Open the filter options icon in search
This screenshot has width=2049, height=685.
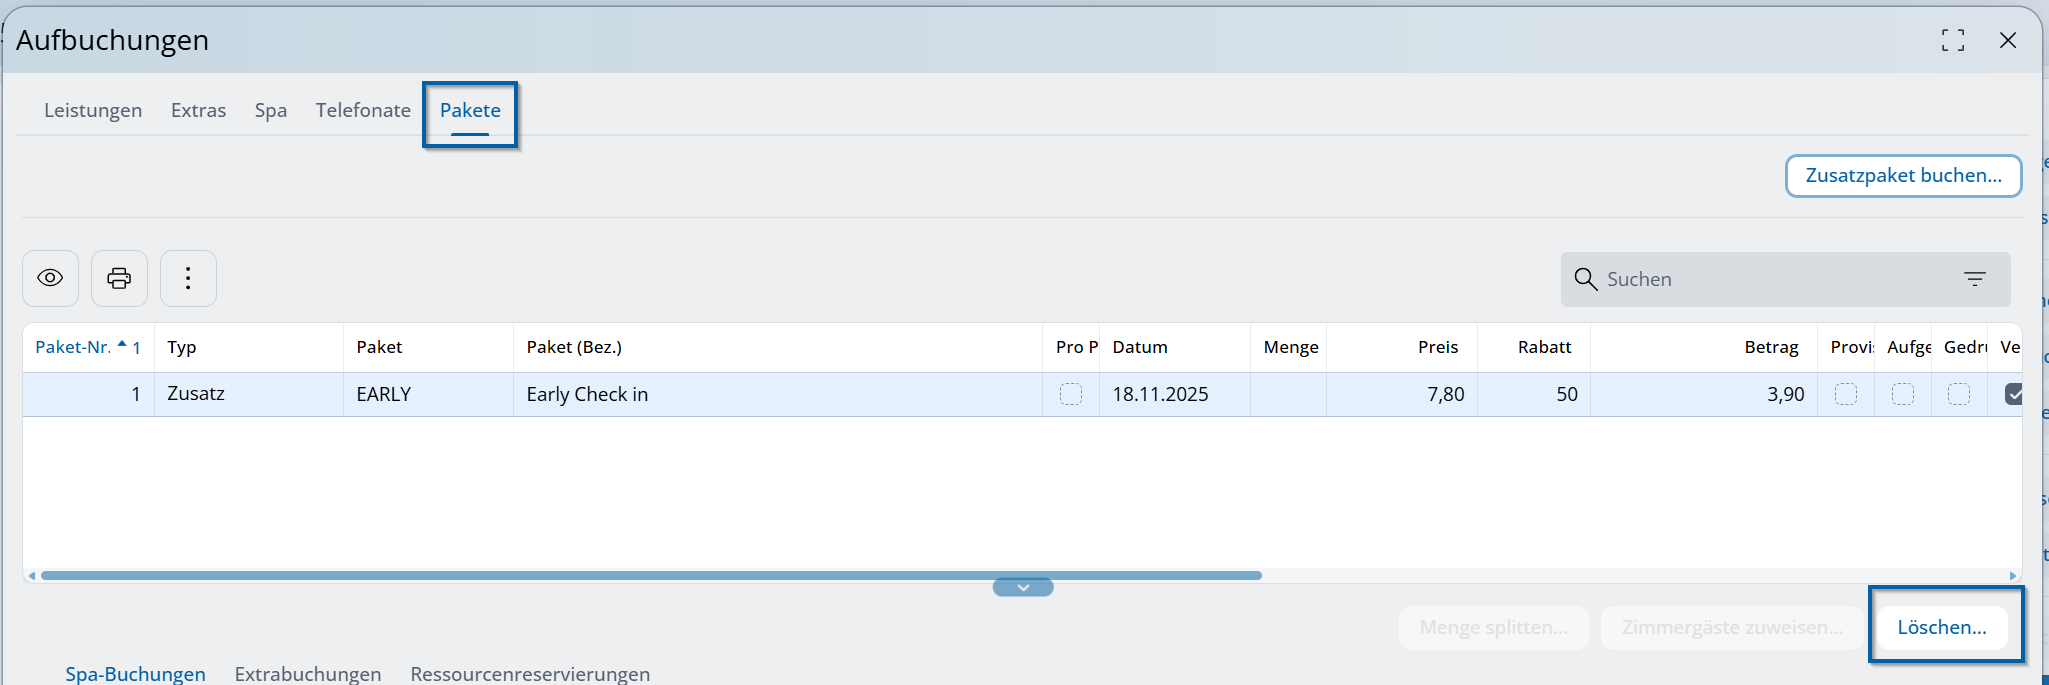click(x=1974, y=279)
